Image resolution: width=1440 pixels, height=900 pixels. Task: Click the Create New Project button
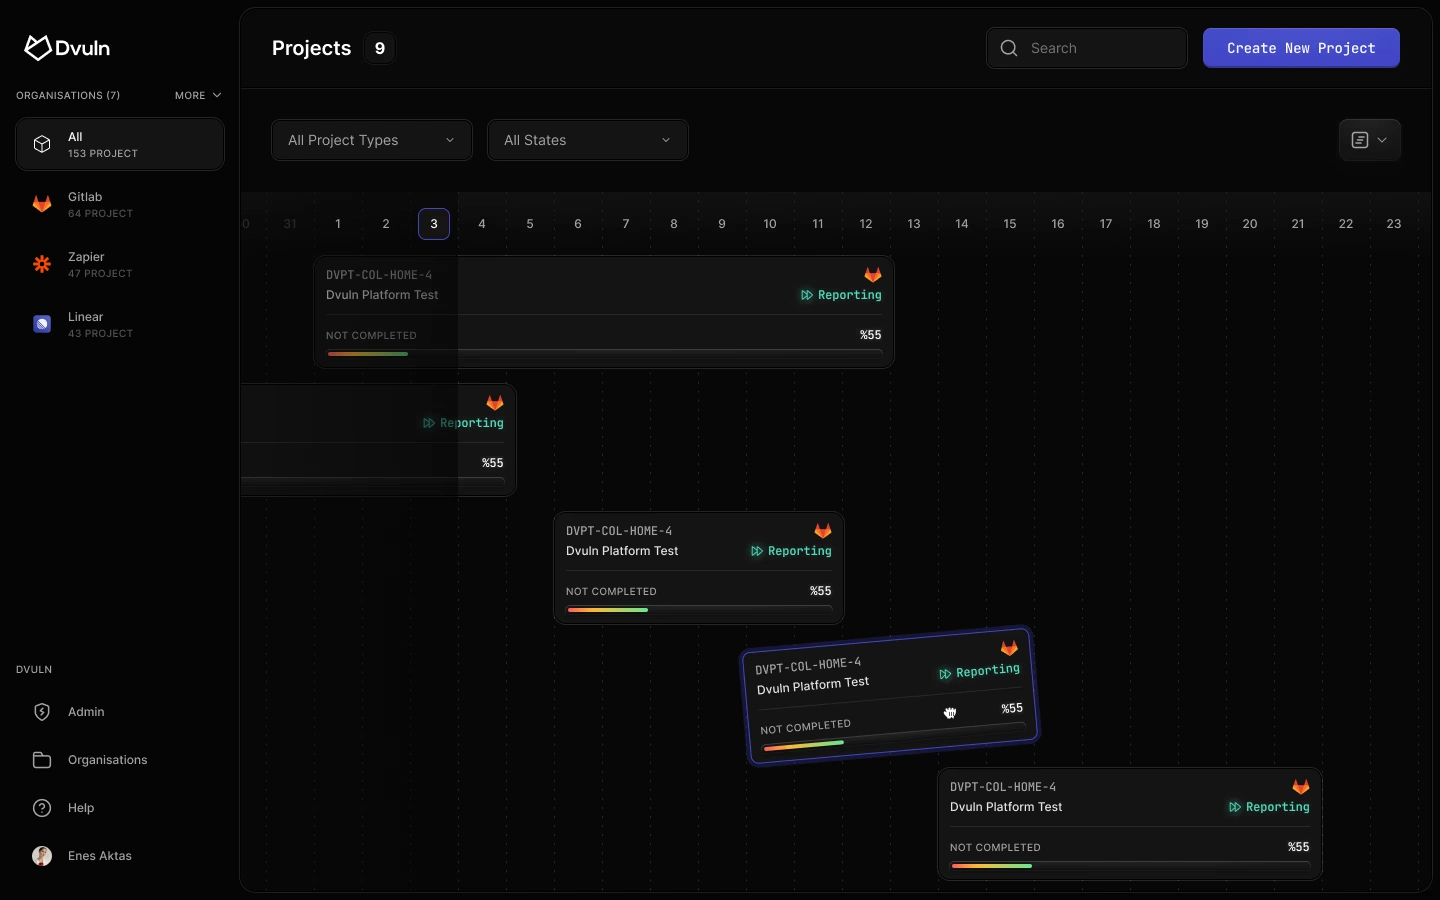pyautogui.click(x=1301, y=48)
